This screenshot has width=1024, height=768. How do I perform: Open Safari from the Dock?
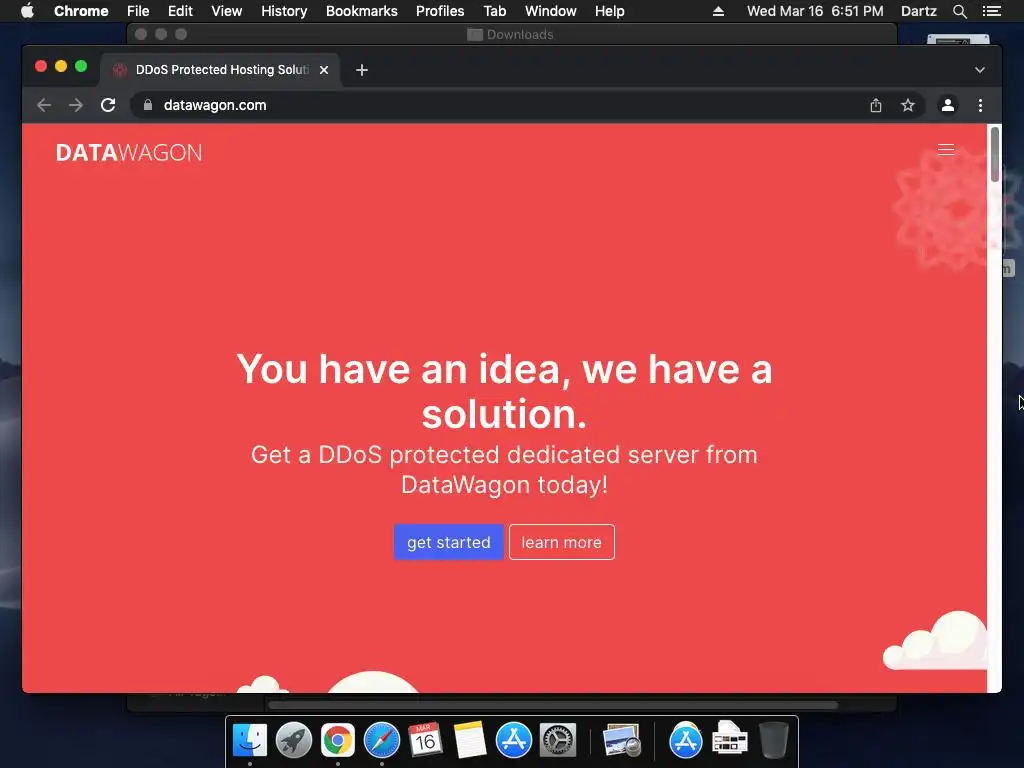click(x=381, y=741)
